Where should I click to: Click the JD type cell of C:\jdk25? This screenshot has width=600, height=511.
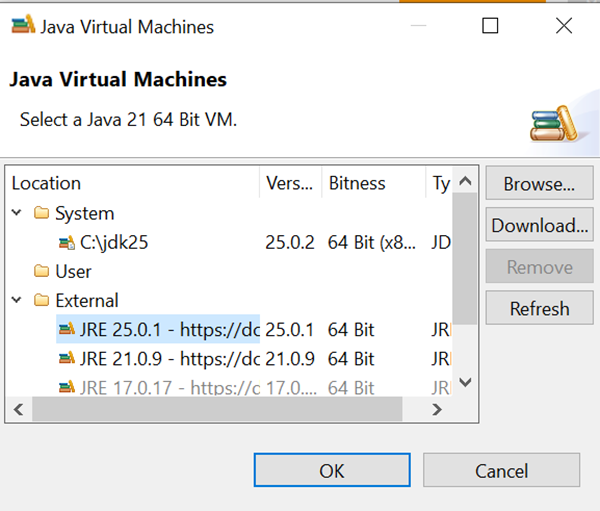coord(441,242)
